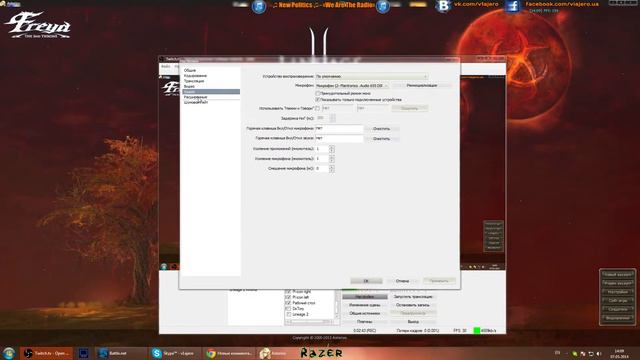Click Настройки button in OBS main window

[364, 297]
